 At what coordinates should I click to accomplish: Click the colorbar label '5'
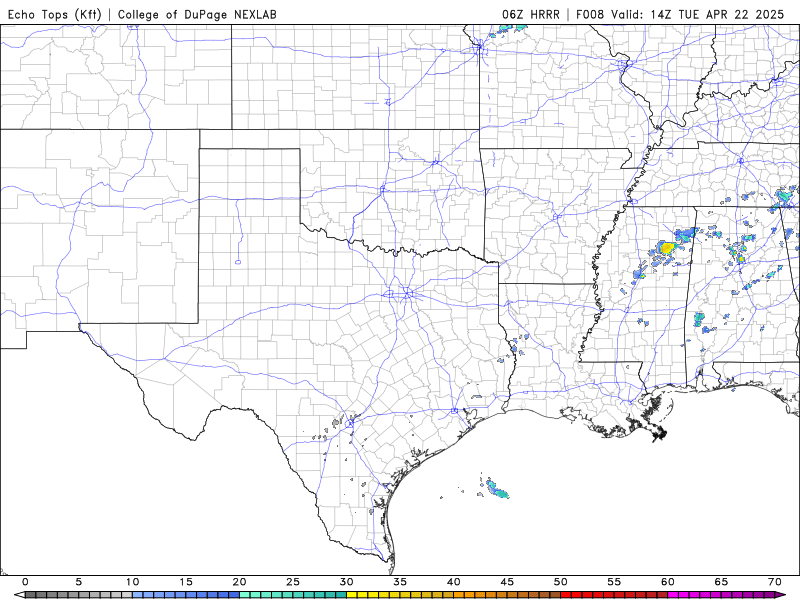click(79, 582)
